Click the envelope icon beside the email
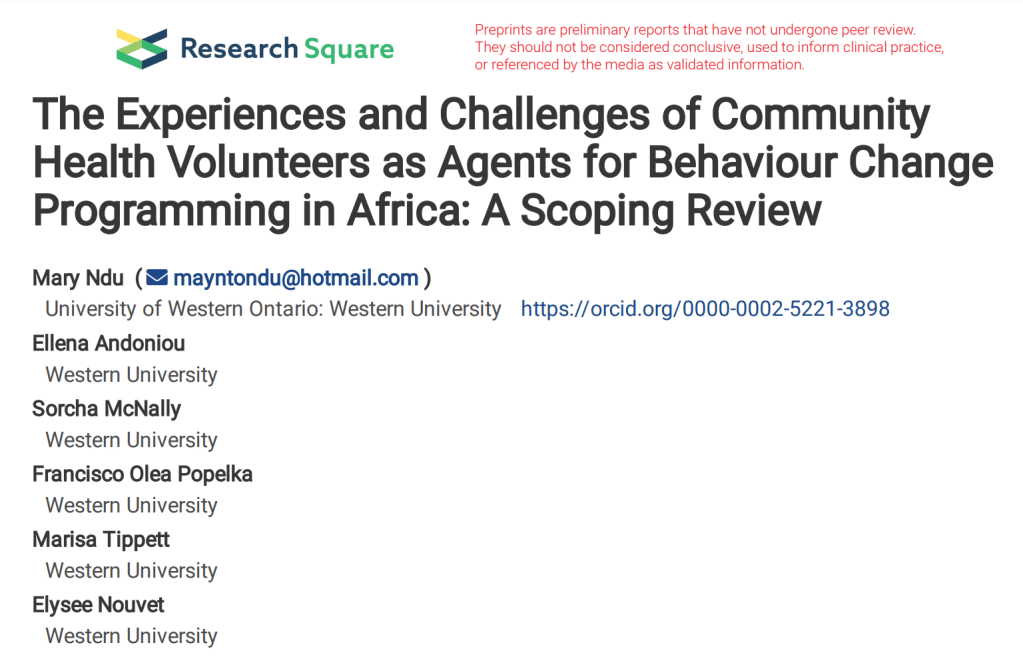1023x665 pixels. tap(157, 278)
